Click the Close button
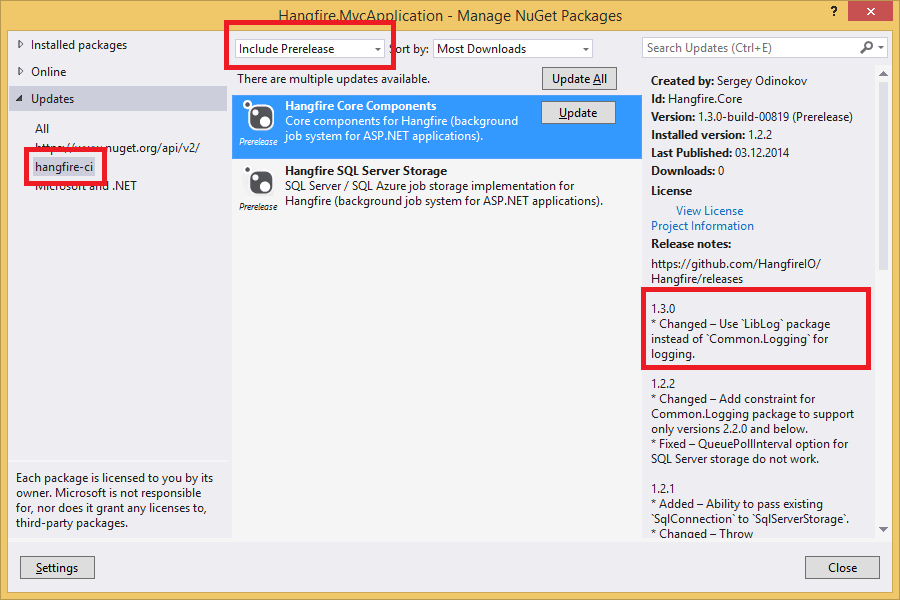 pos(842,567)
